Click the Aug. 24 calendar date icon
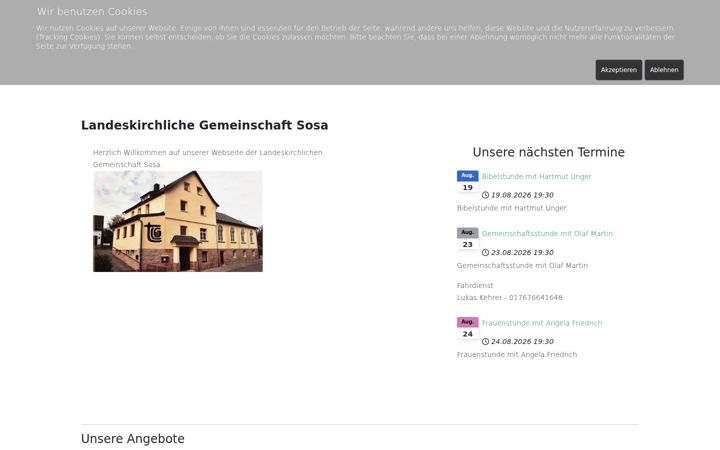The image size is (720, 450). pos(467,328)
